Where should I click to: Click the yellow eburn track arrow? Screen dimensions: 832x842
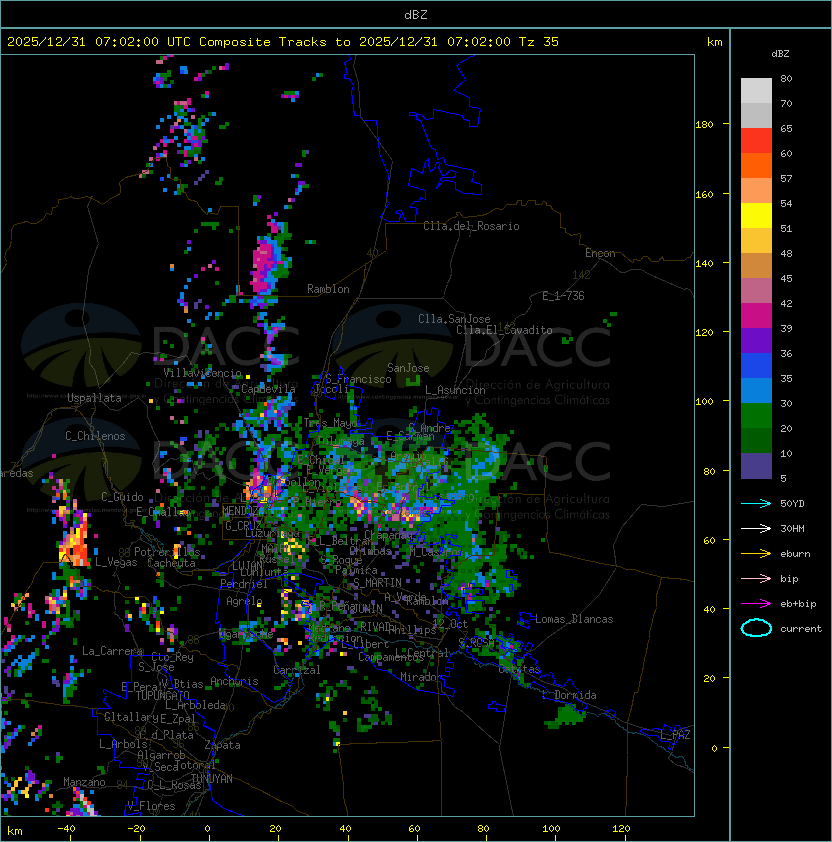756,554
